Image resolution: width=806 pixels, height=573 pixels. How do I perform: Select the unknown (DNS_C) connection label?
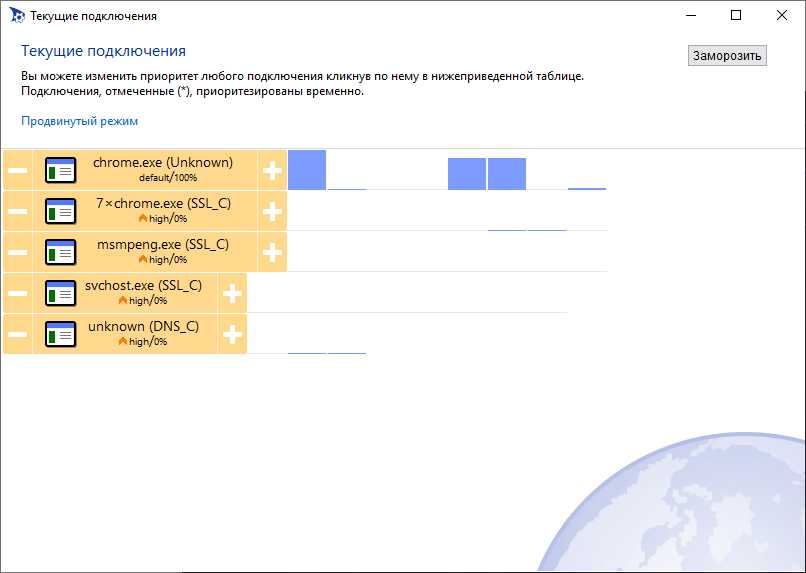(x=143, y=327)
